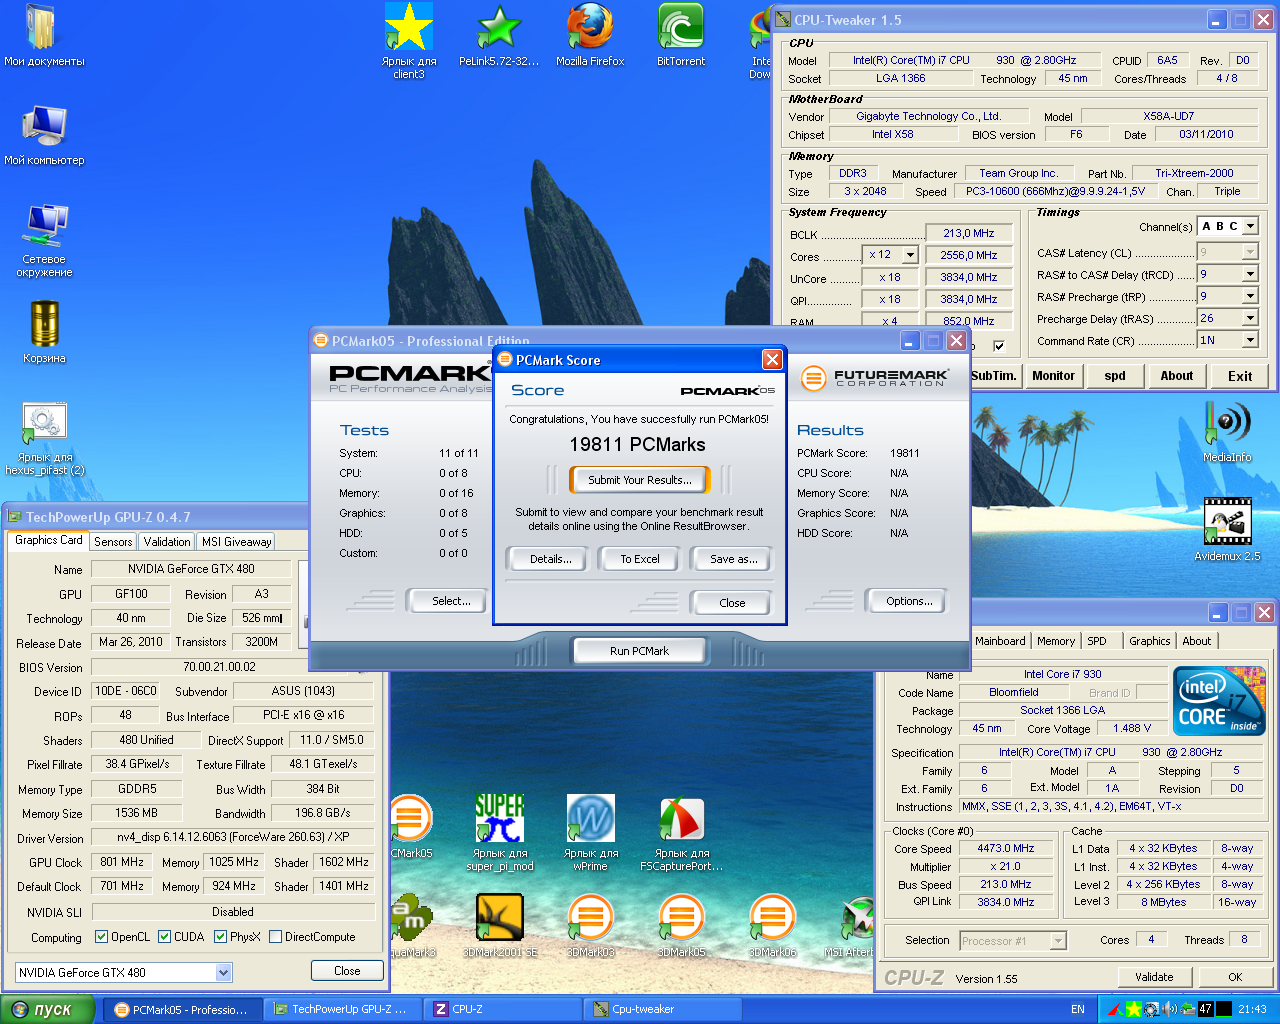The height and width of the screenshot is (1024, 1280).
Task: Open CAS# Latency (CL) dropdown
Action: (x=1250, y=252)
